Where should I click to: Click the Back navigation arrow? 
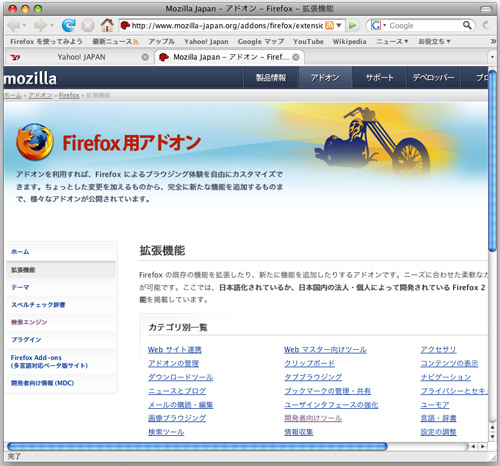coord(14,25)
